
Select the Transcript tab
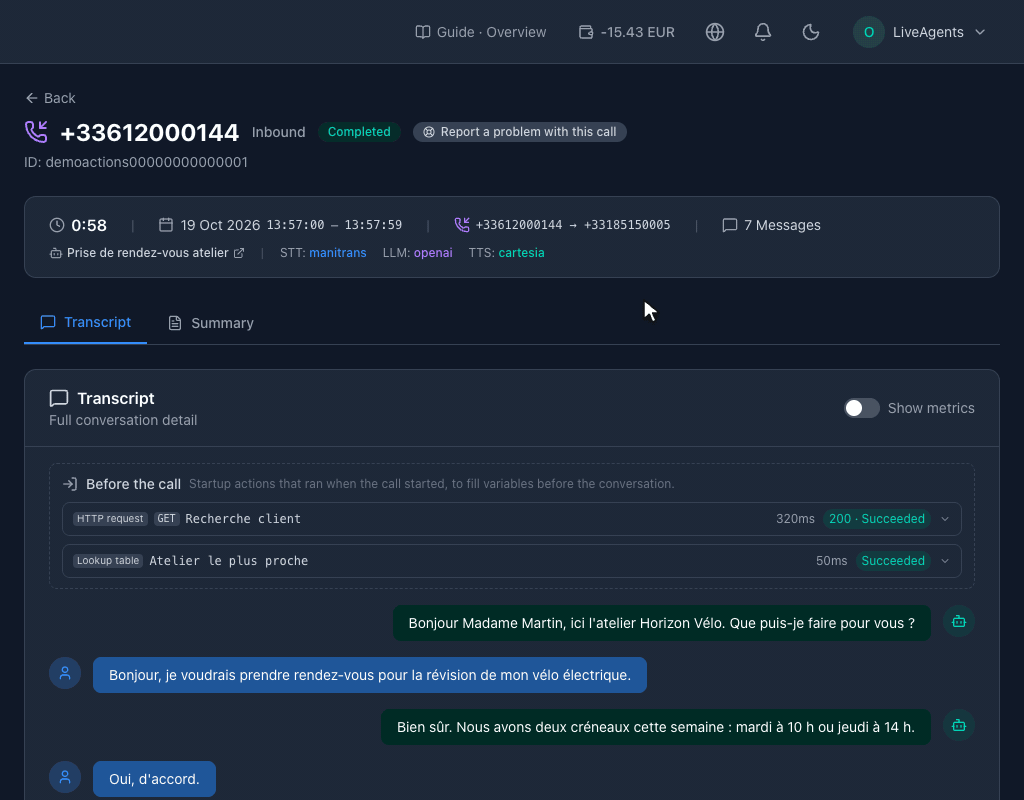pos(86,323)
